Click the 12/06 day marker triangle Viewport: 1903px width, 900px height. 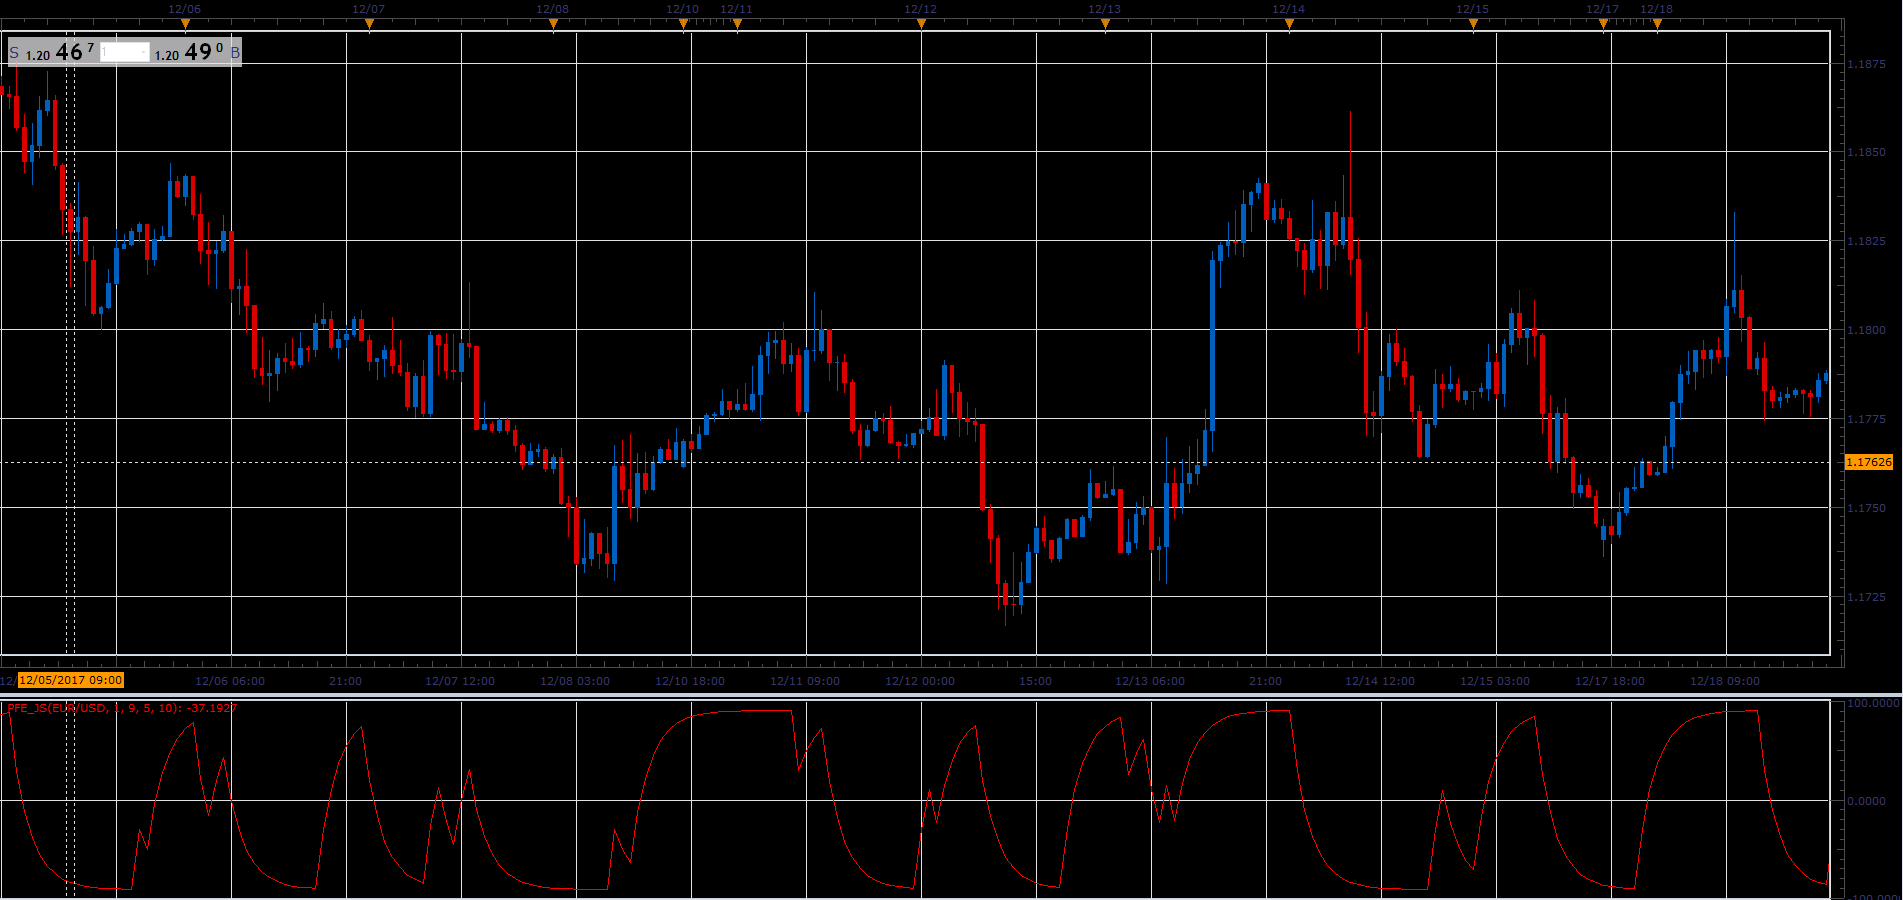185,25
